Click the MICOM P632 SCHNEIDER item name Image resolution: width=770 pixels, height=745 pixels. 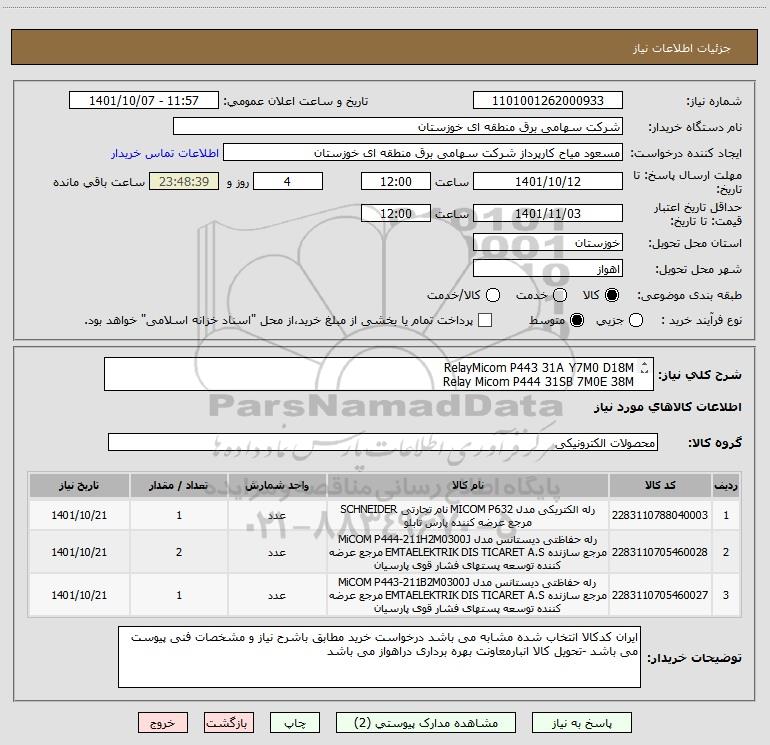click(468, 516)
